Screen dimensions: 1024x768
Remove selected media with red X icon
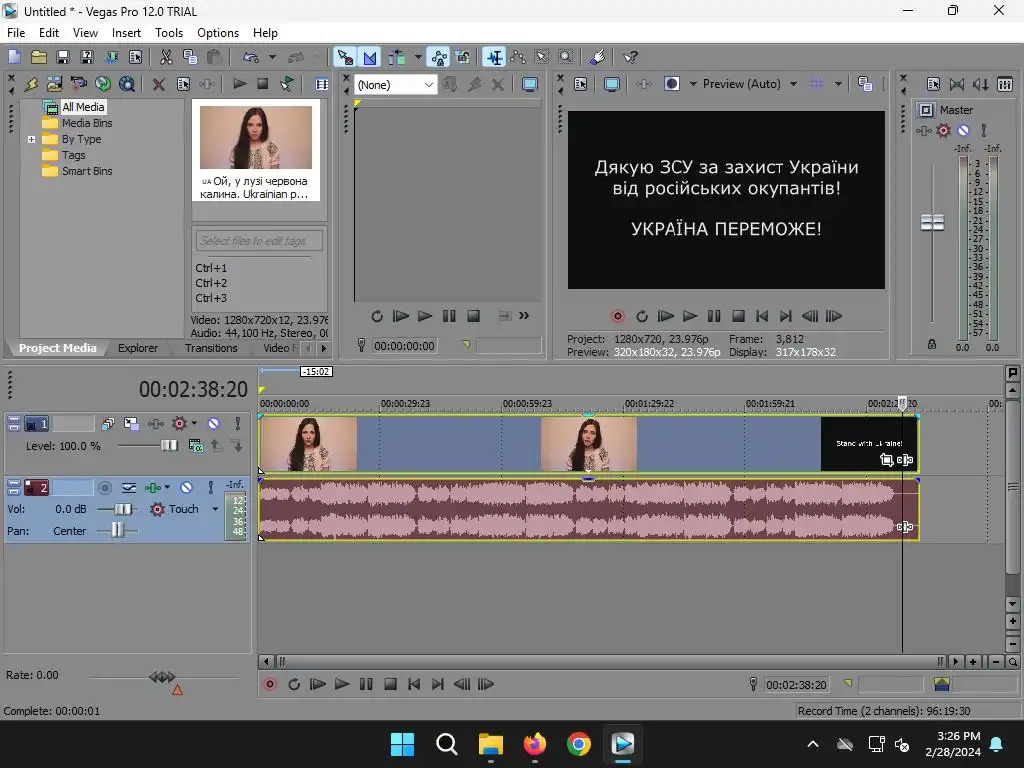pyautogui.click(x=158, y=84)
